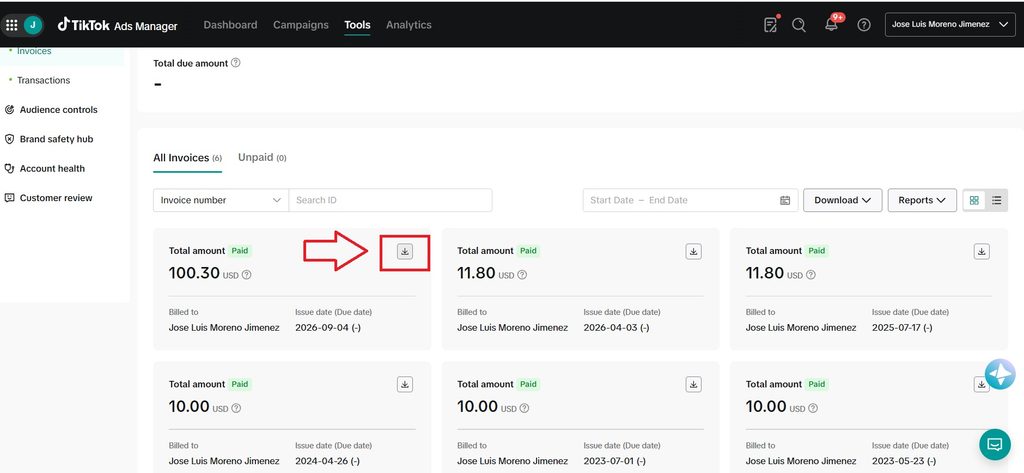Click the Search ID input field
The width and height of the screenshot is (1024, 473).
click(x=391, y=201)
